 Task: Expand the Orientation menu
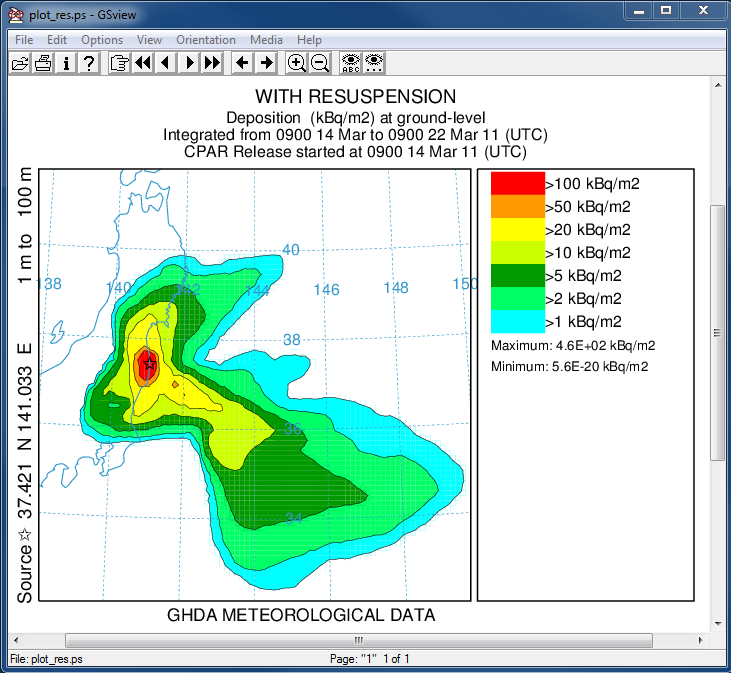pyautogui.click(x=206, y=40)
